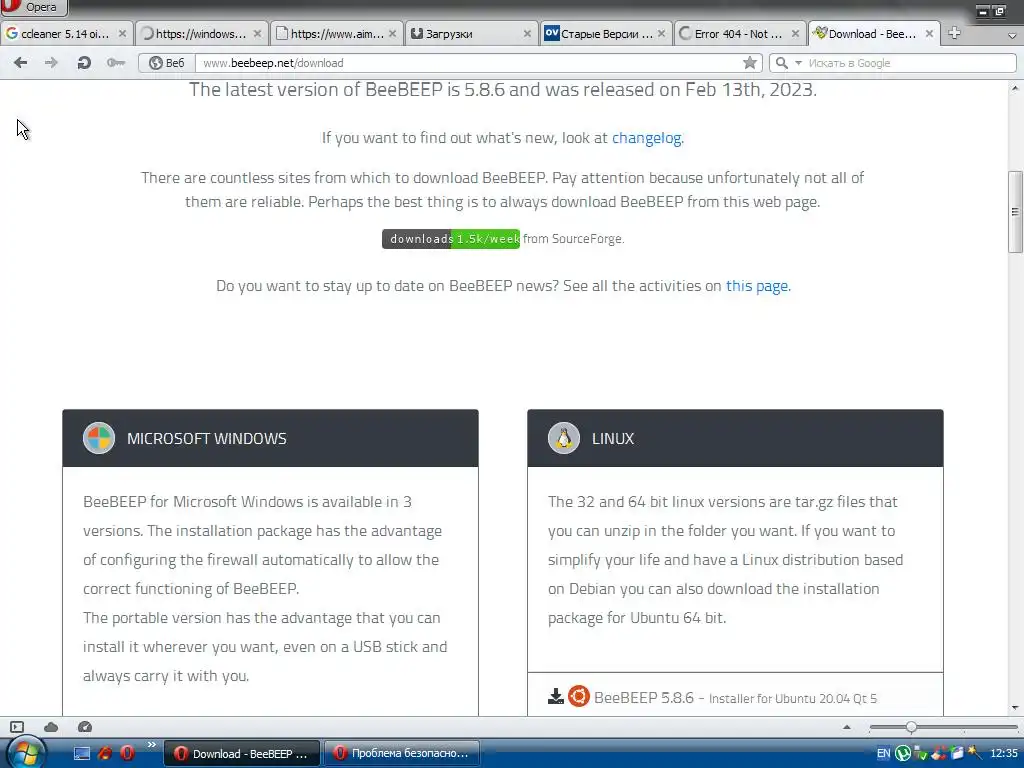1024x768 pixels.
Task: Go forward with the forward arrow
Action: (51, 63)
